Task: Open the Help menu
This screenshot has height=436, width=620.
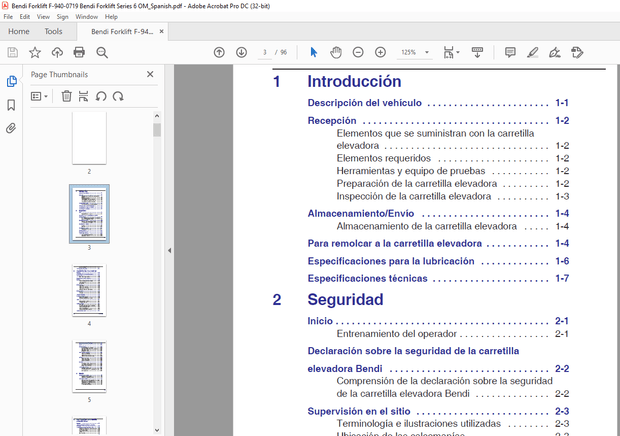Action: (111, 17)
